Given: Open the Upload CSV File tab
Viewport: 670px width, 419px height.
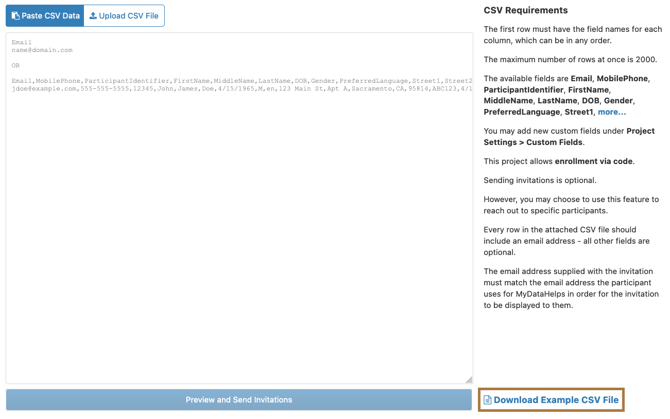Looking at the screenshot, I should 124,16.
